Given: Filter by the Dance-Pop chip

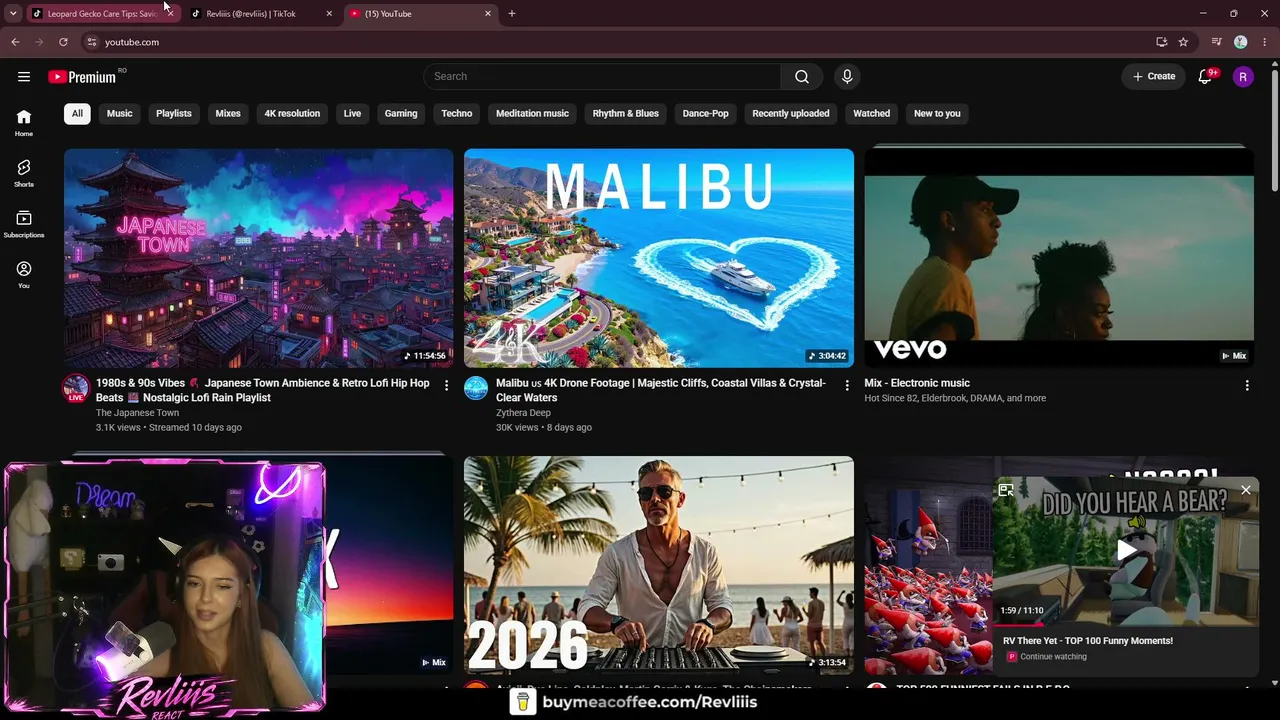Looking at the screenshot, I should 706,113.
